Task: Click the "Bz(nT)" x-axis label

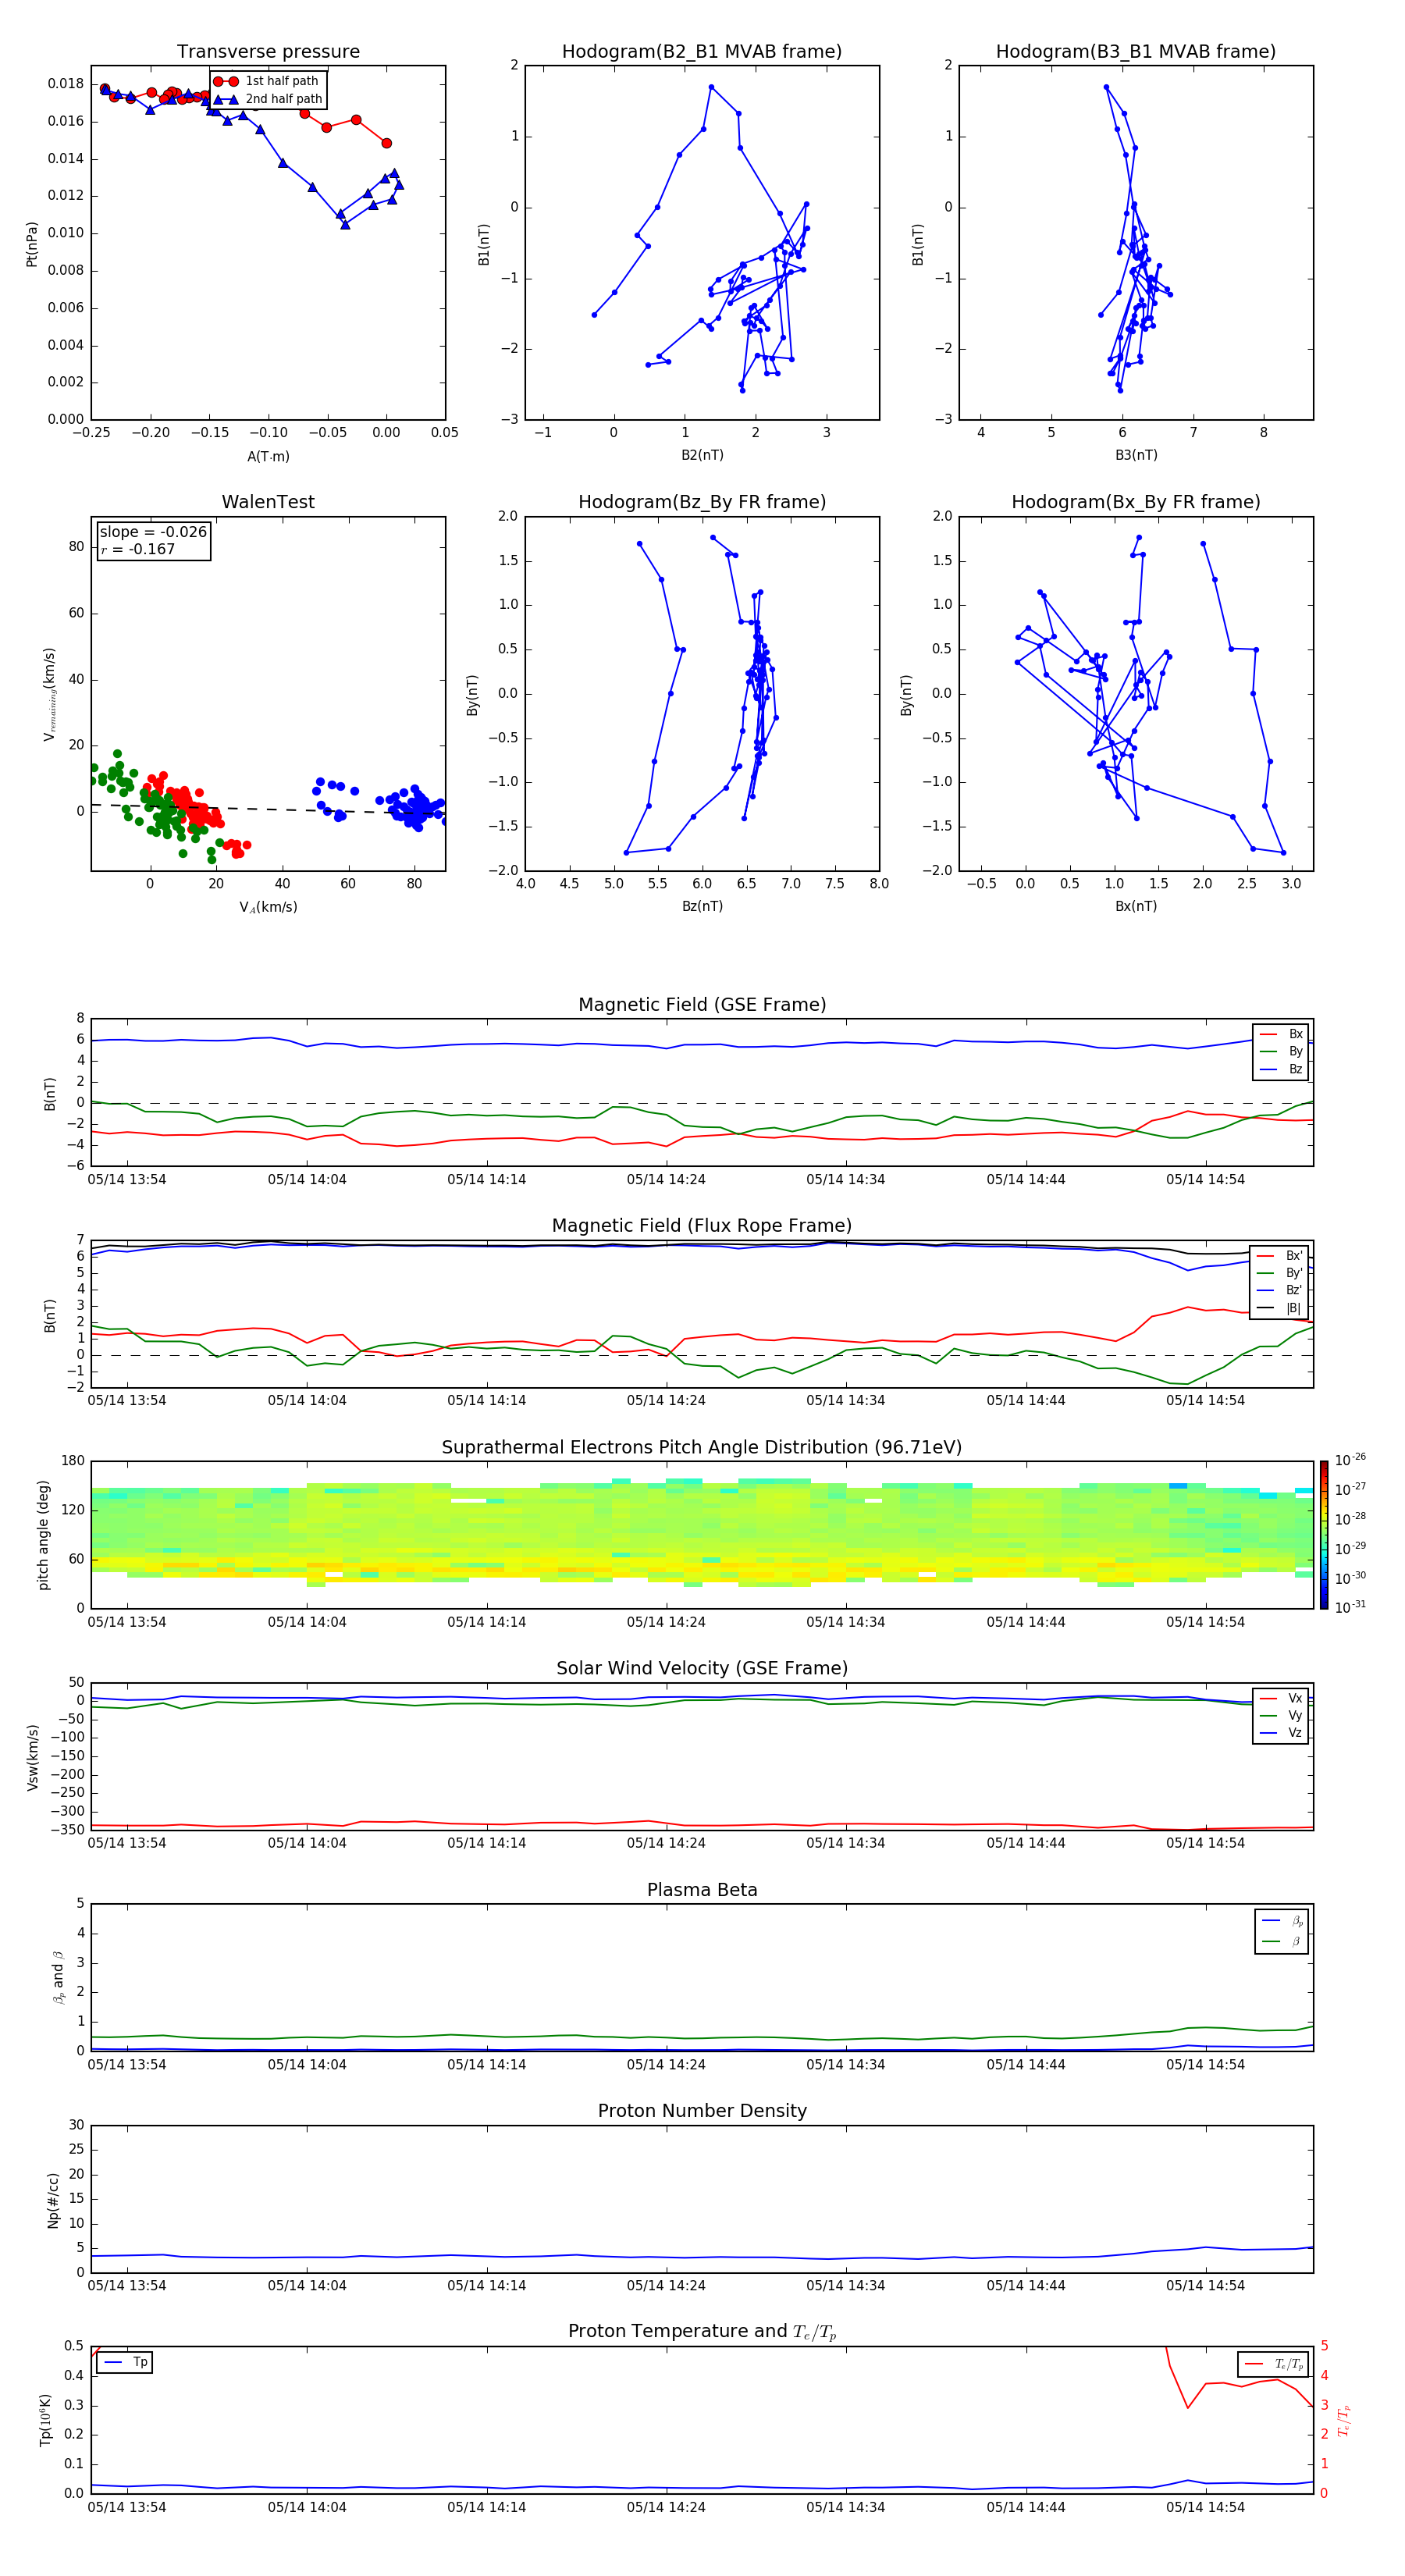Action: 702,906
